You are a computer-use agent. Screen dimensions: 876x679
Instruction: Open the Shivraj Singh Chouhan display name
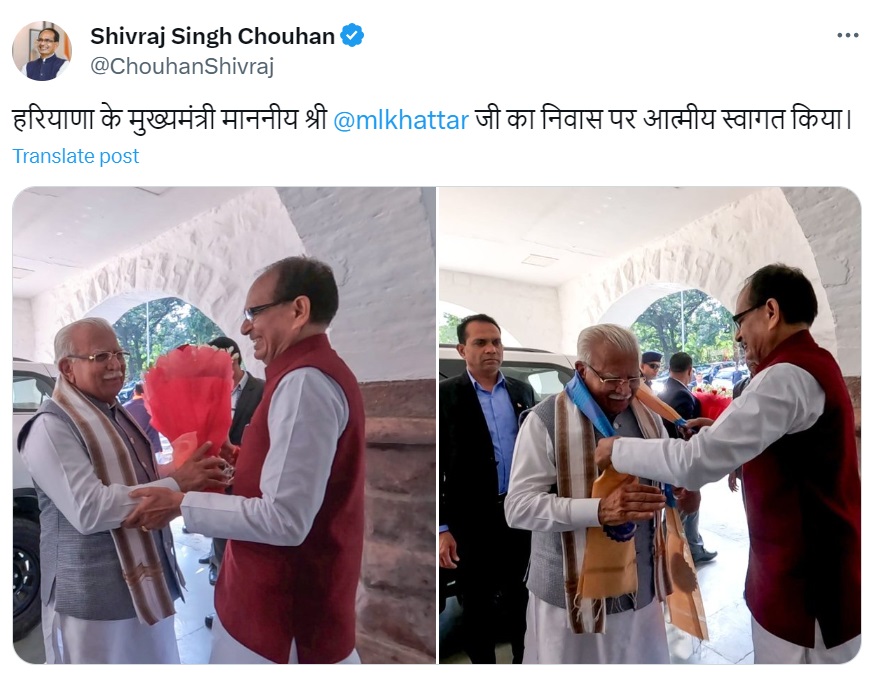[x=212, y=36]
